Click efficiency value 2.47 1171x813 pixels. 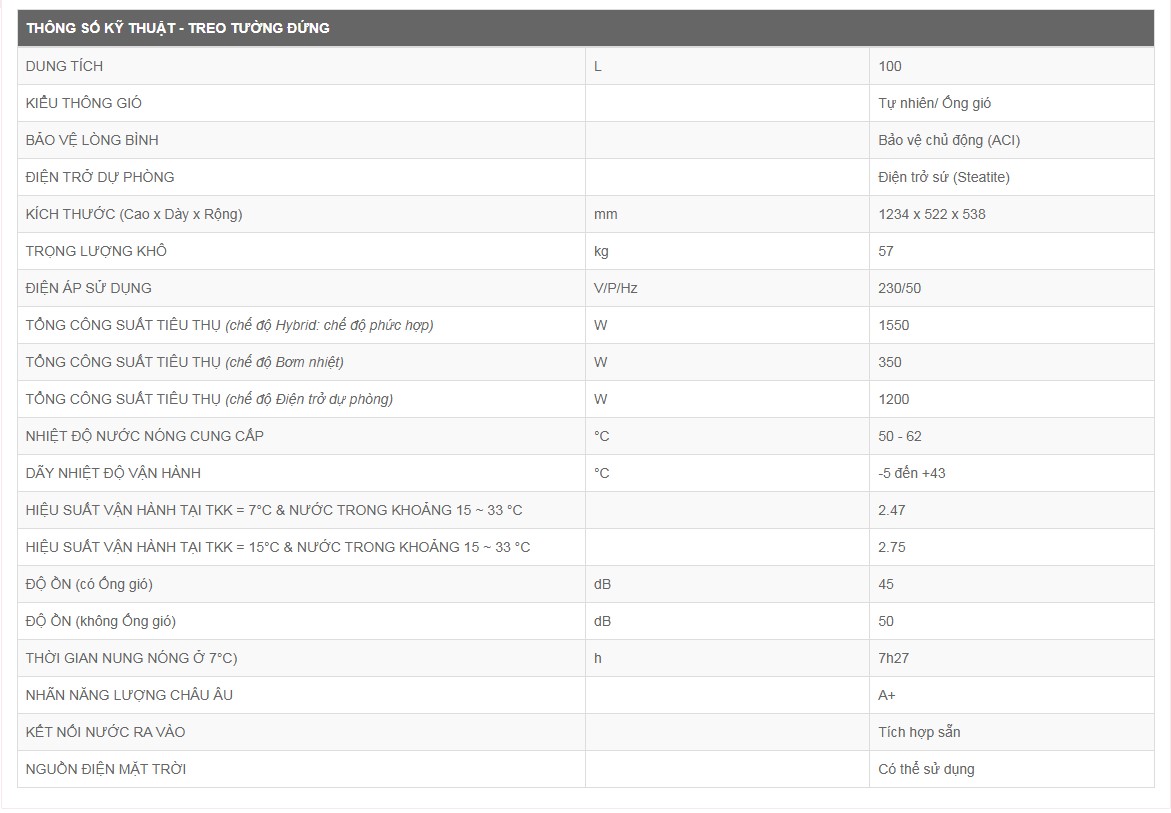[x=891, y=510]
